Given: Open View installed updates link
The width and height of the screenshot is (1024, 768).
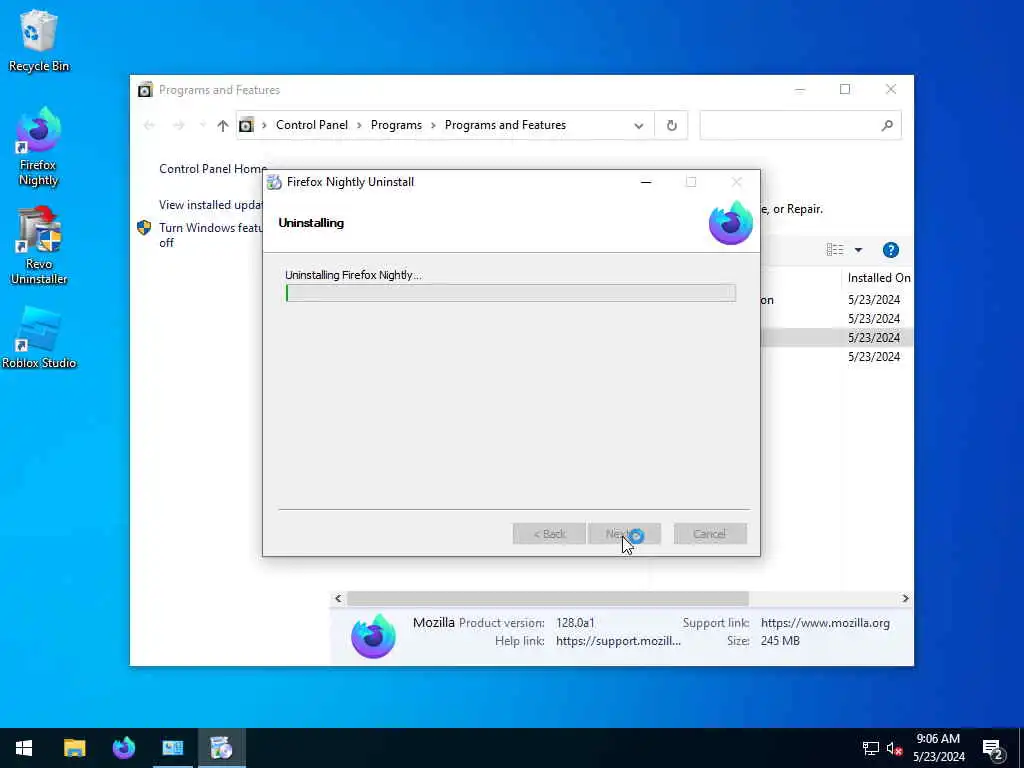Looking at the screenshot, I should click(211, 204).
